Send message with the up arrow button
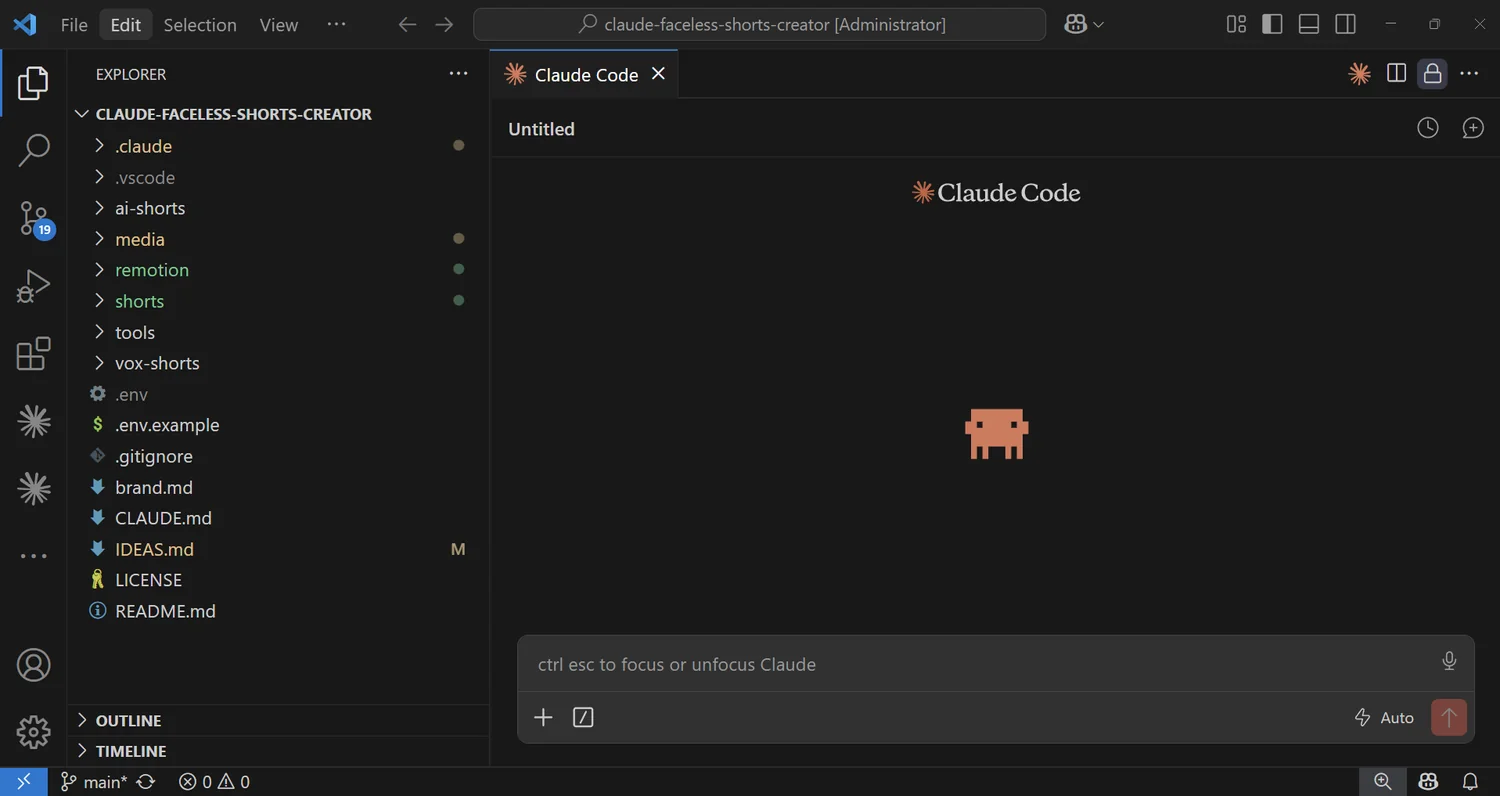The image size is (1500, 796). click(1449, 717)
